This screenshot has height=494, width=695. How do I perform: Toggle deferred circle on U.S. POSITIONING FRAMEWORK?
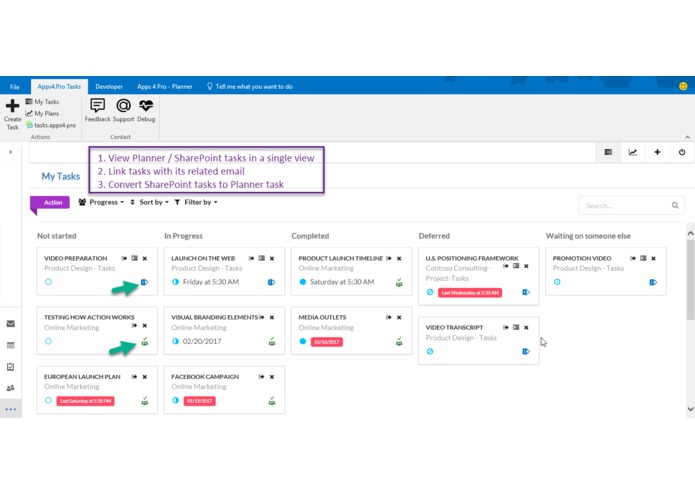coord(430,292)
